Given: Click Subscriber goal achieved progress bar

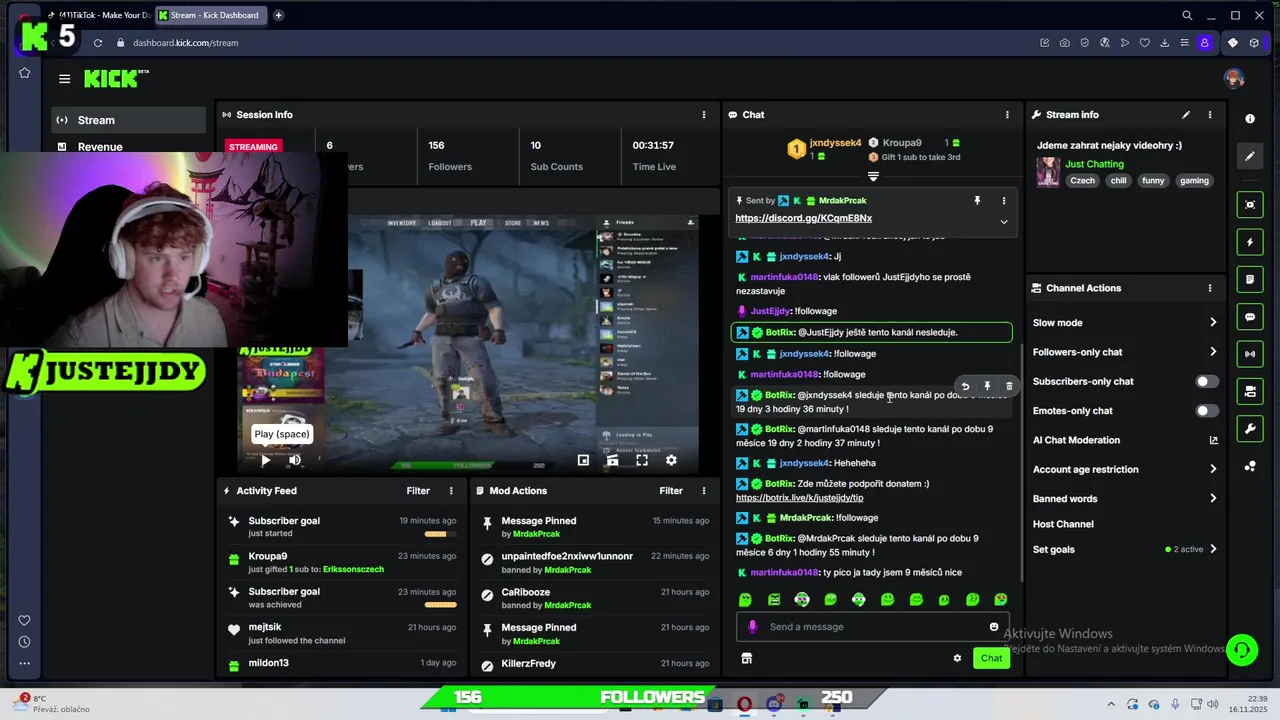Looking at the screenshot, I should tap(441, 605).
